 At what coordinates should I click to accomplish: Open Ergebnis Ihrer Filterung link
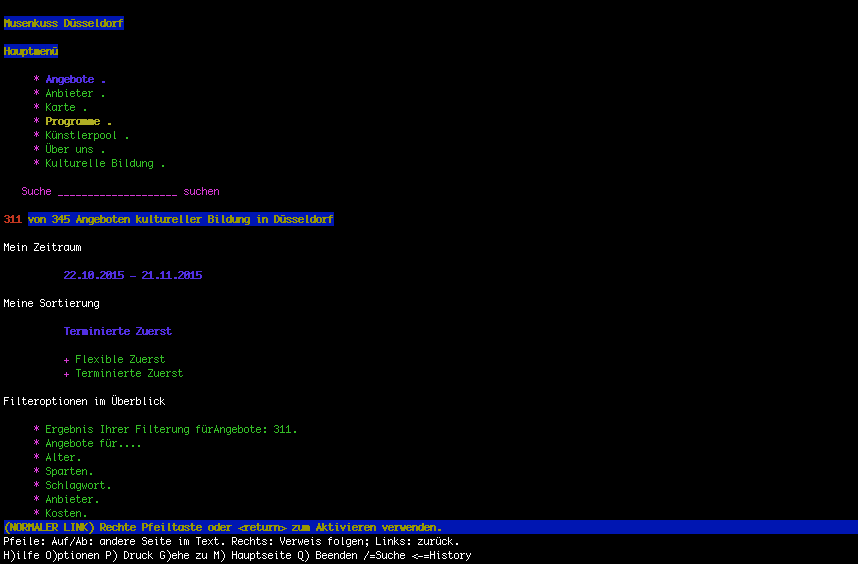click(x=170, y=429)
